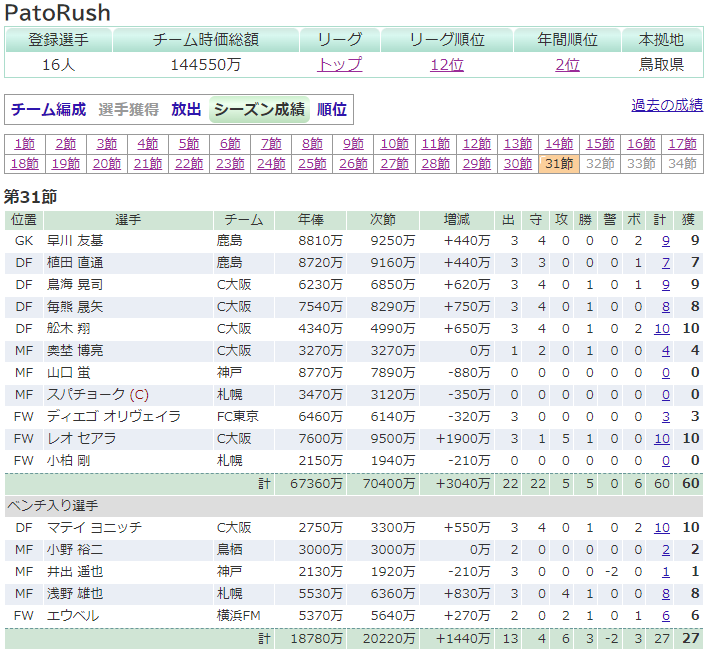
Task: Open points total link for 舩木 翔
Action: pyautogui.click(x=662, y=329)
